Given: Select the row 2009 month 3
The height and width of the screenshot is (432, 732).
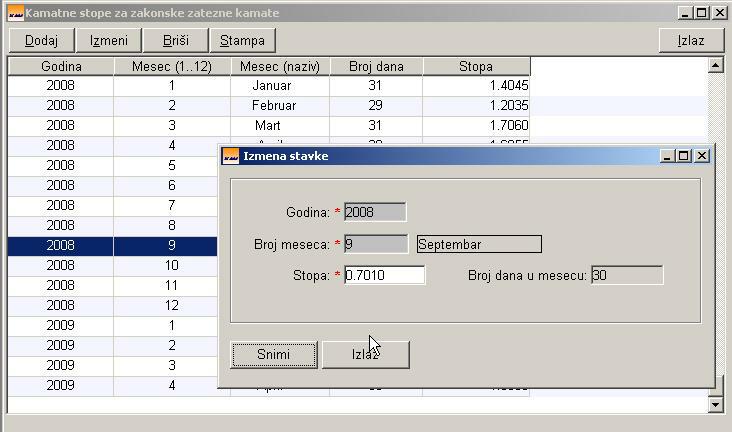Looking at the screenshot, I should 113,366.
